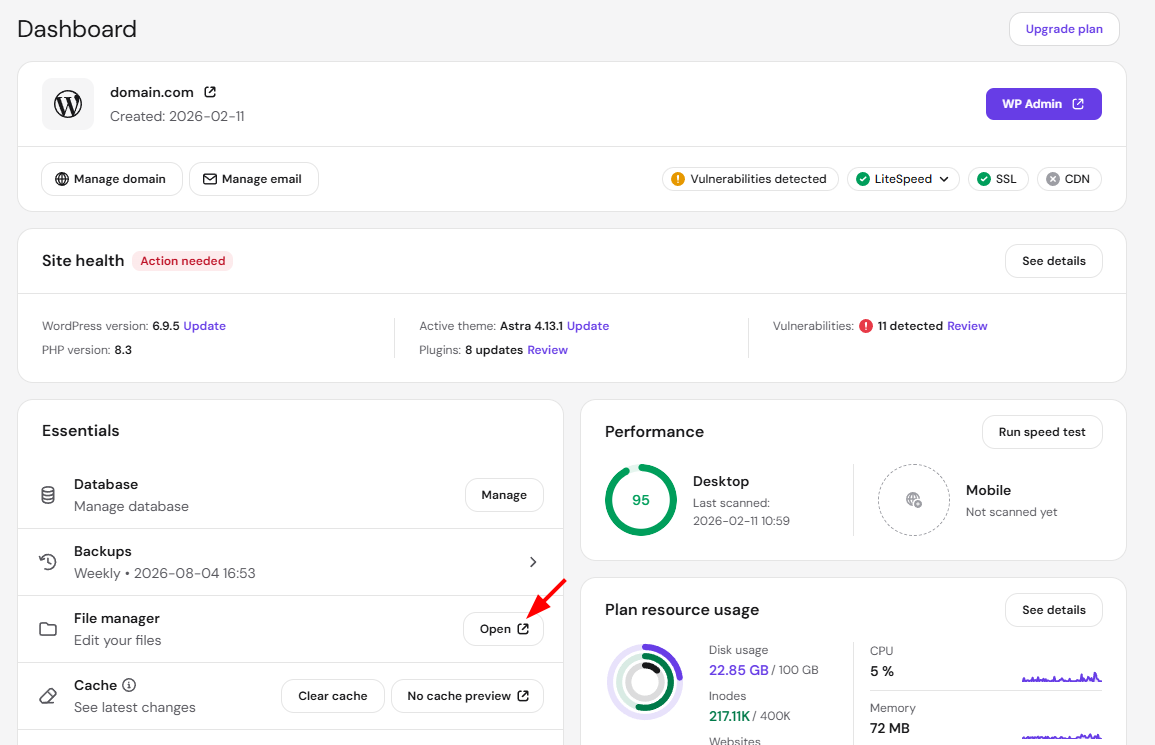Click the red vulnerabilities alert icon
1155x745 pixels.
pyautogui.click(x=866, y=326)
